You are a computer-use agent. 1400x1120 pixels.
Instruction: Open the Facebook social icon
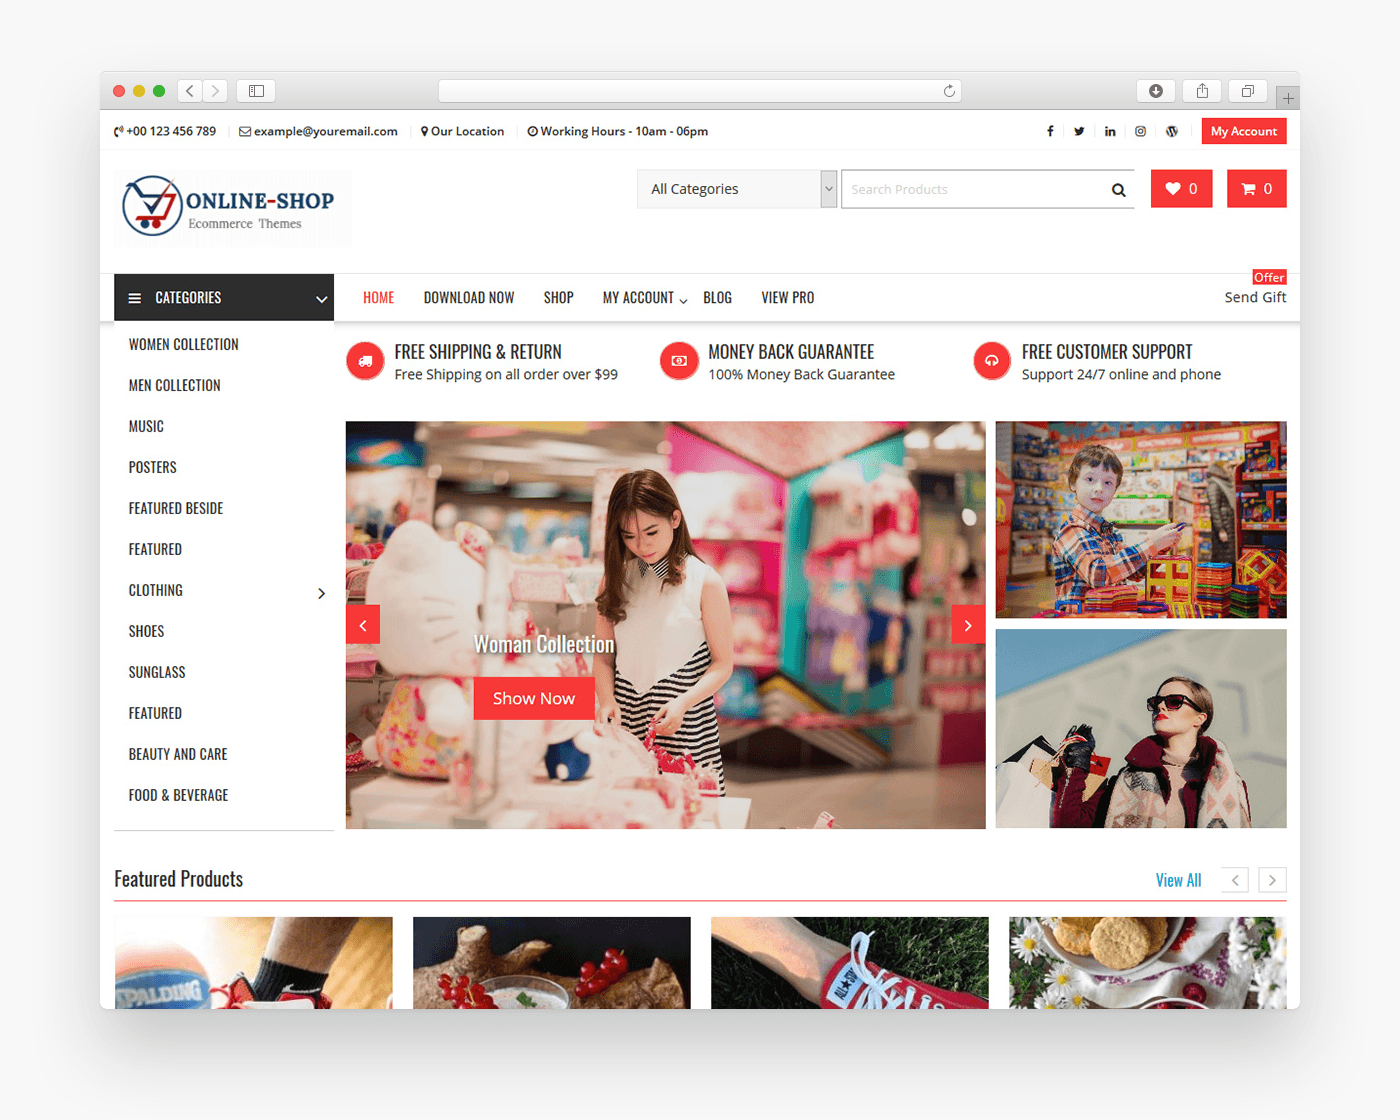(1050, 131)
